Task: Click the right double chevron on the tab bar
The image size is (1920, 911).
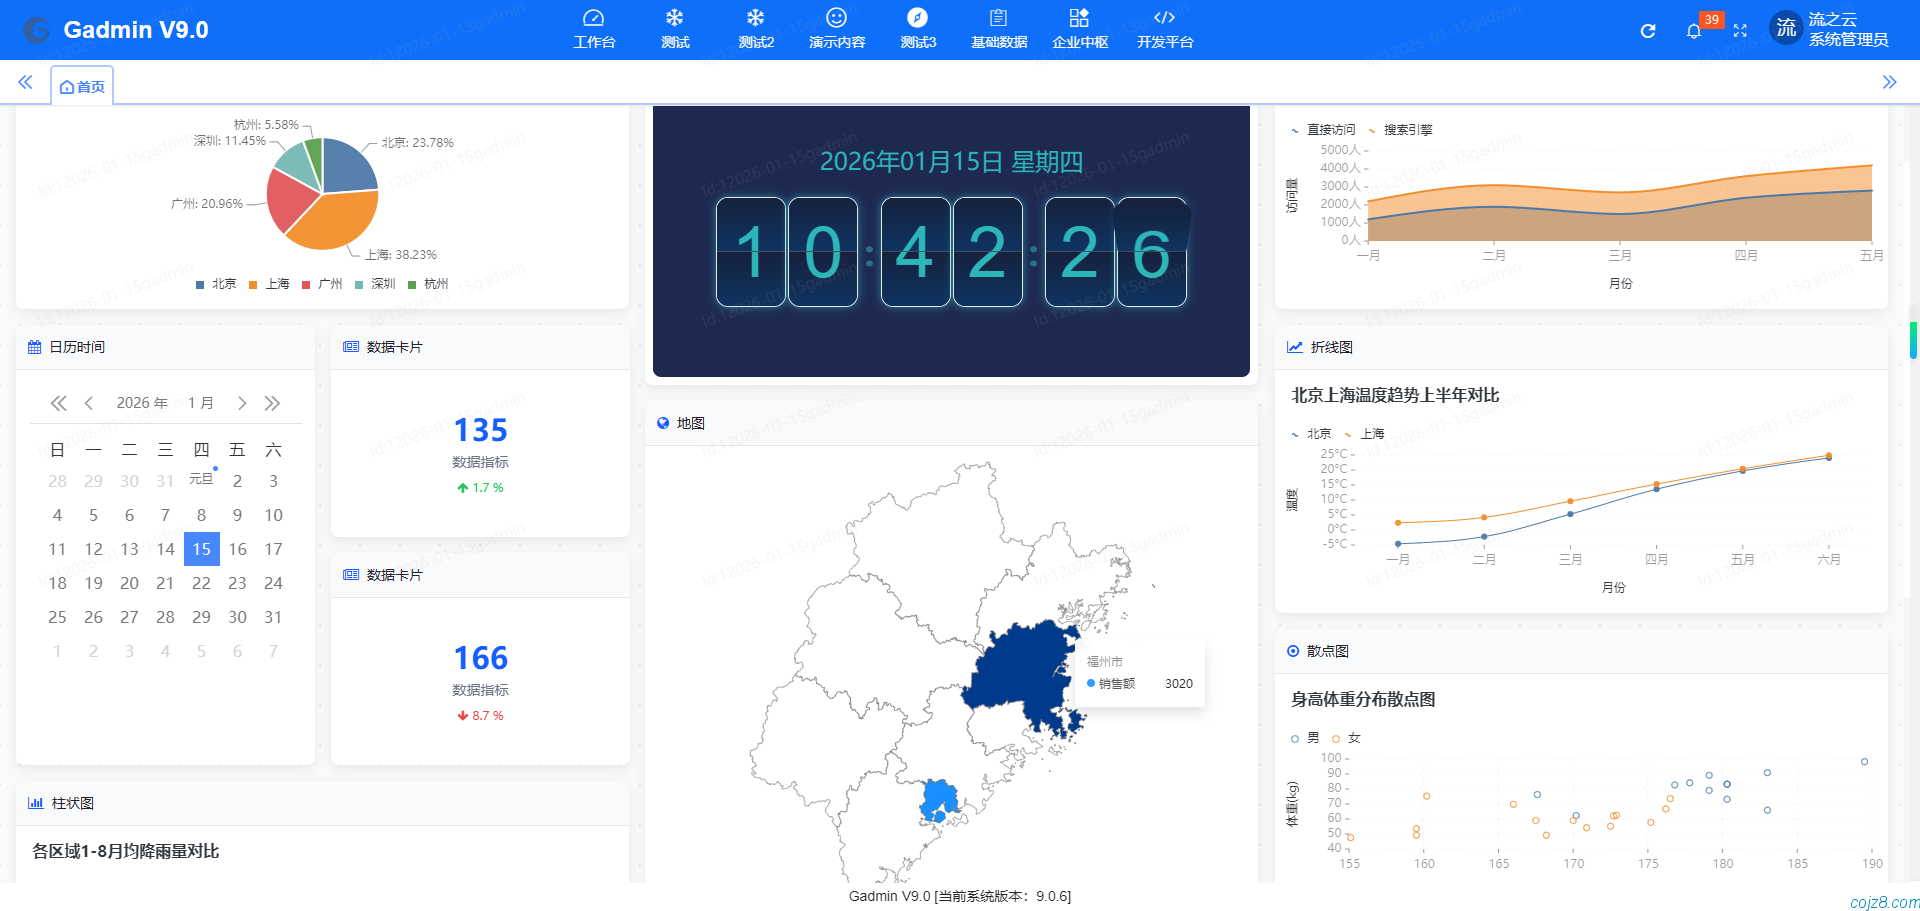Action: [1891, 83]
